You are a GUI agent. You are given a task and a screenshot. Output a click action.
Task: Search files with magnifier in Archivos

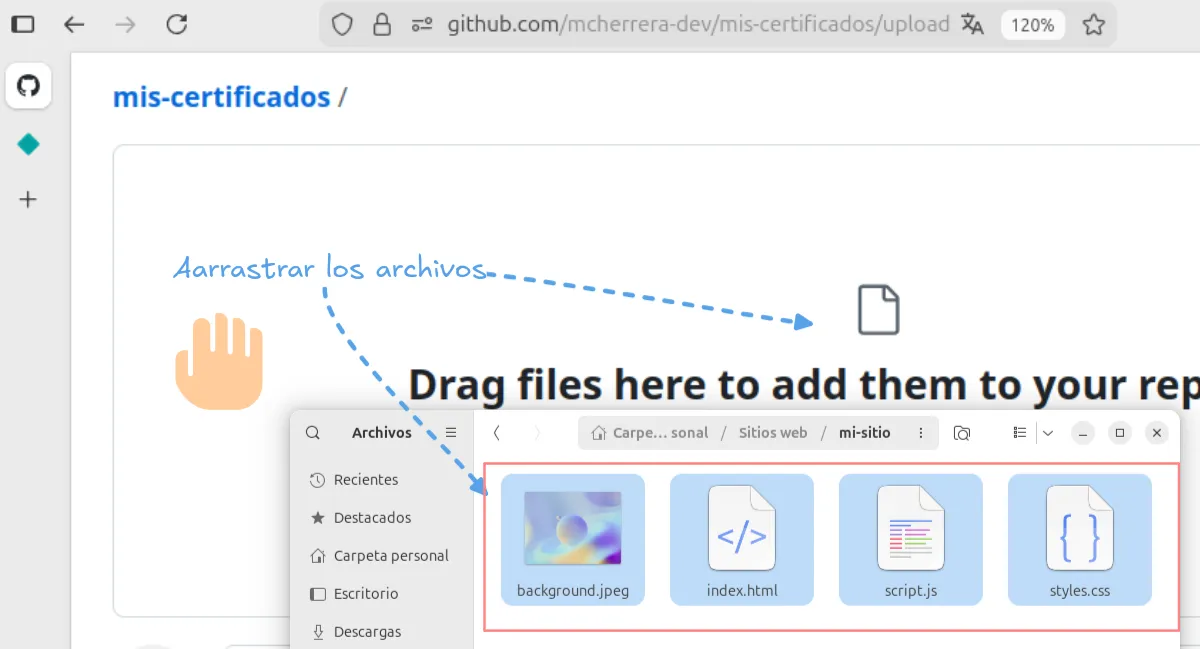coord(313,433)
